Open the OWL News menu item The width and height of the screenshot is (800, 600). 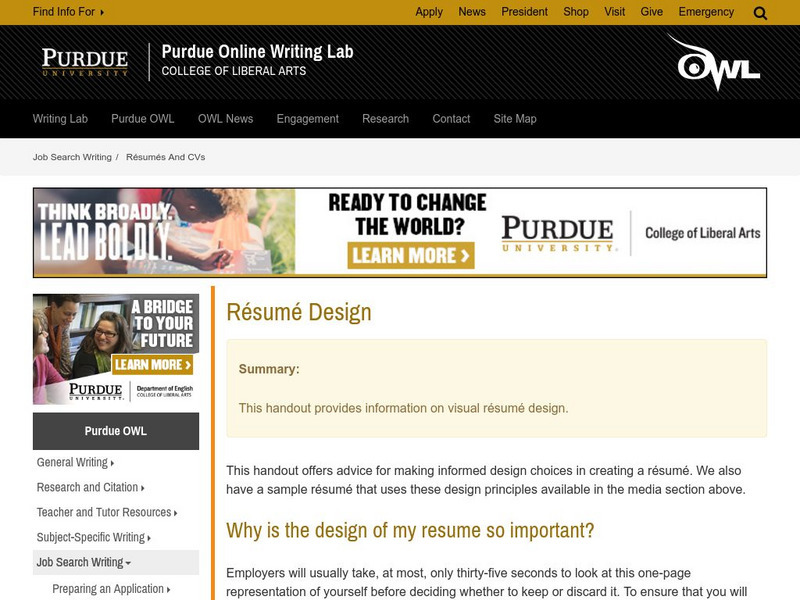225,118
